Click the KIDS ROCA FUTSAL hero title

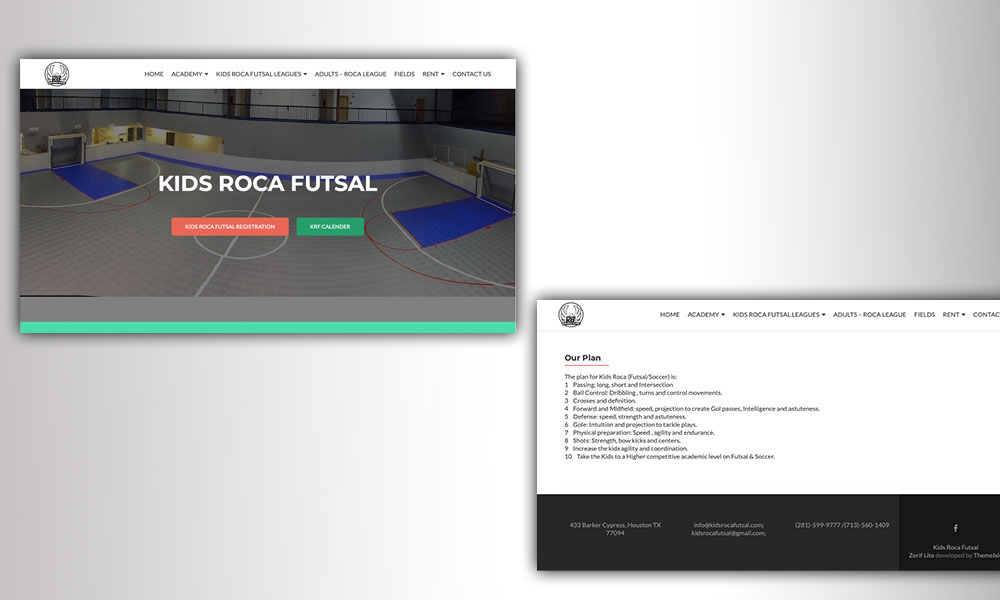coord(268,184)
